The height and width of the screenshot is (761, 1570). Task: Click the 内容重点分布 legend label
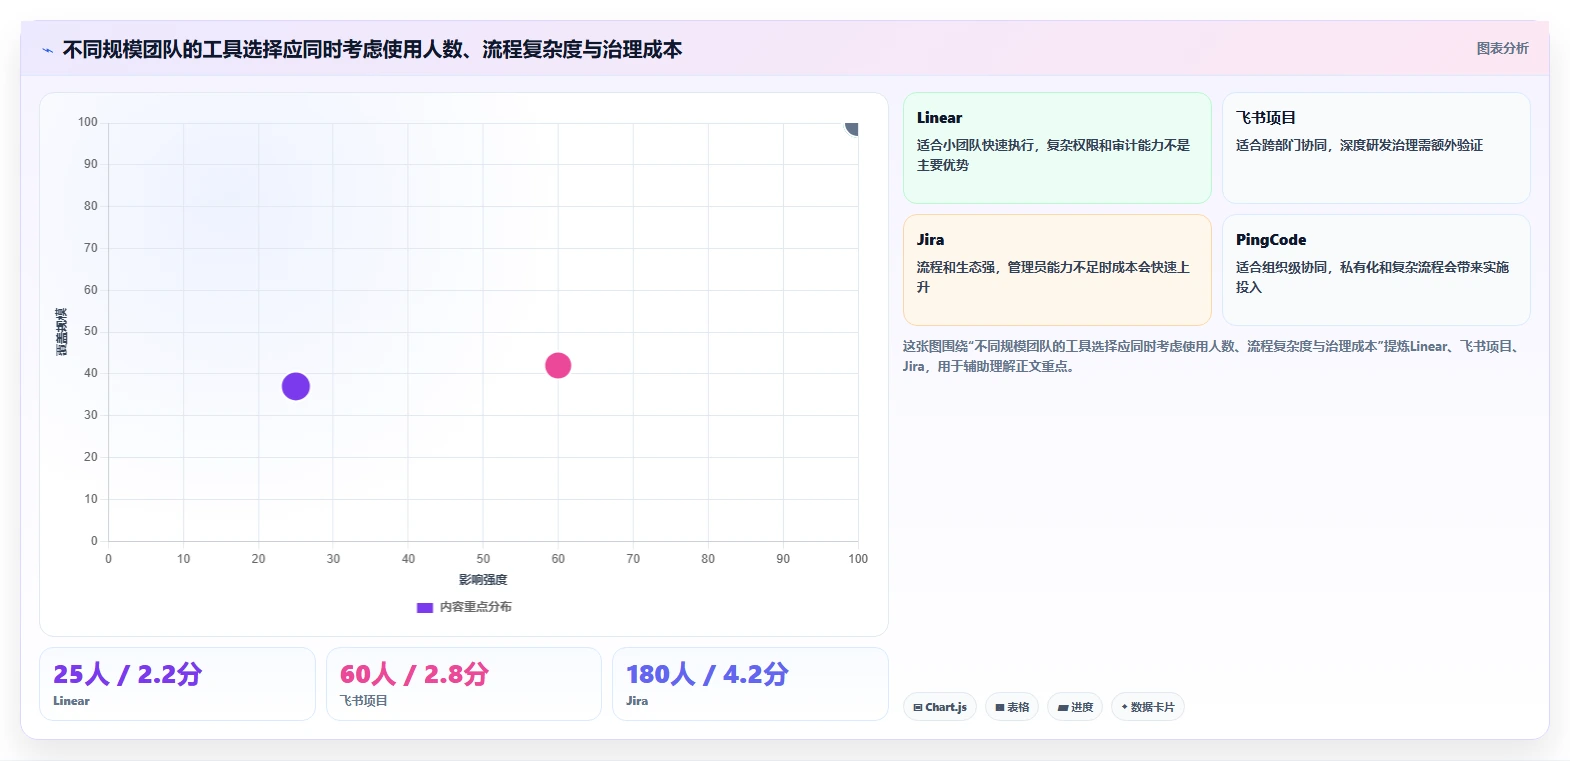tap(476, 607)
